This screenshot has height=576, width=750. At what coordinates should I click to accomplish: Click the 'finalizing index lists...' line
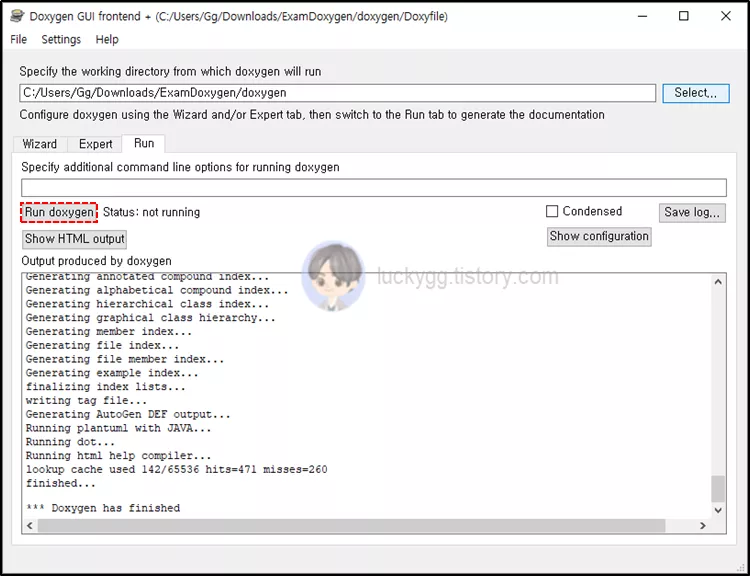pyautogui.click(x=106, y=387)
